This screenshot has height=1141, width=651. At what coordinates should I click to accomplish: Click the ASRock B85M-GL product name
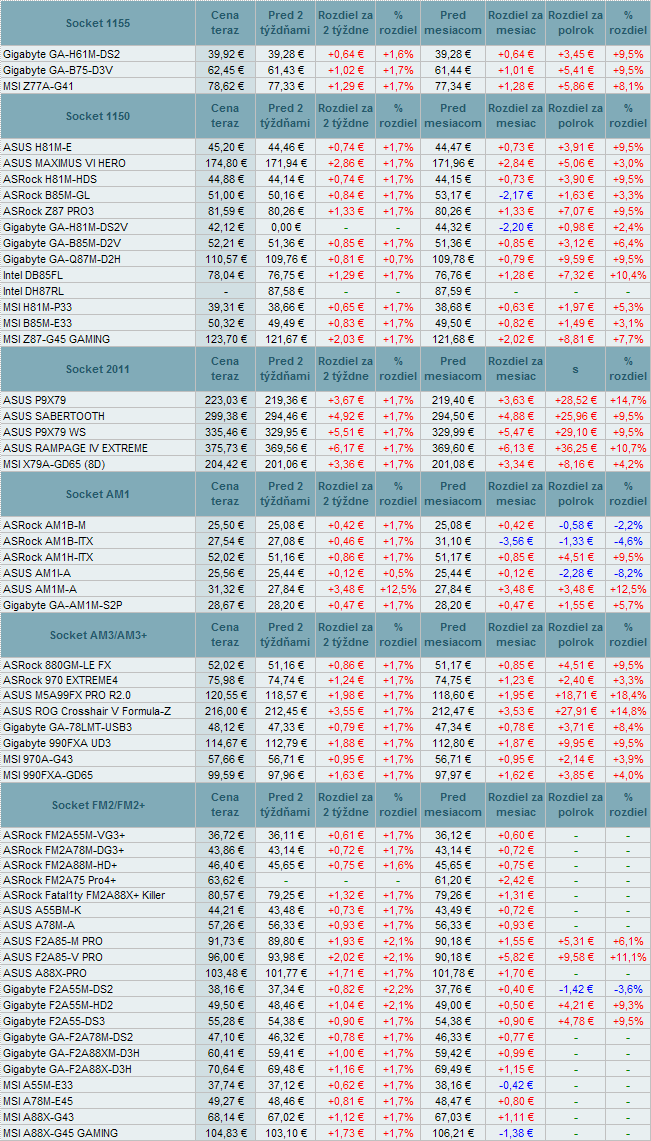click(x=46, y=195)
